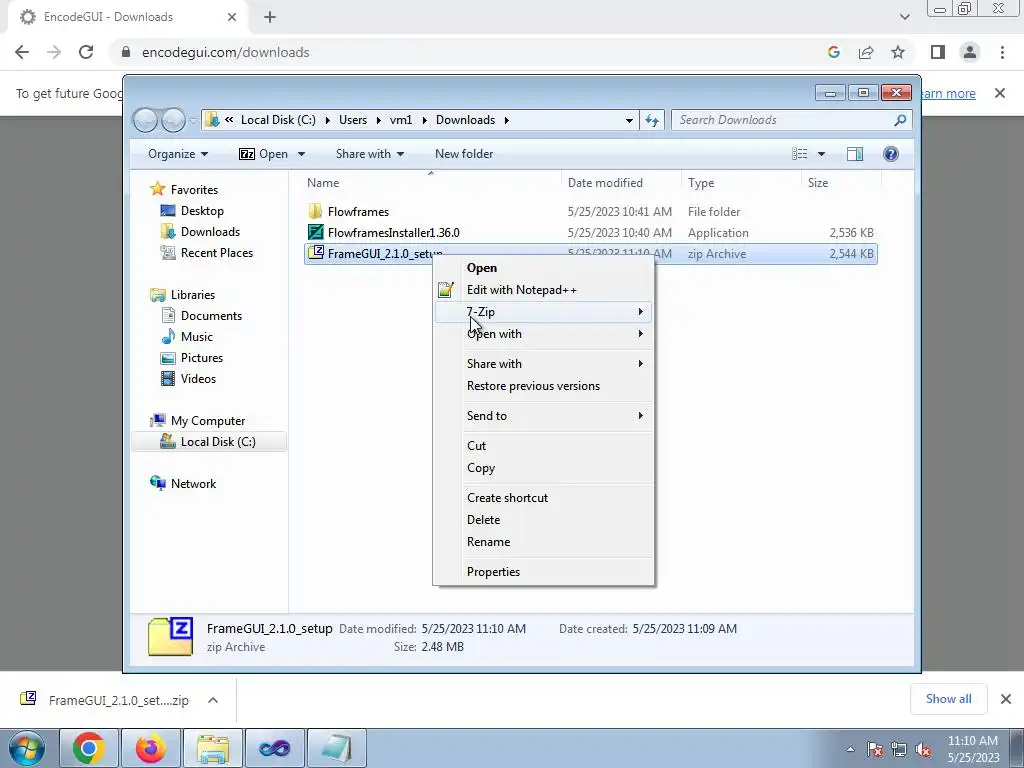The image size is (1024, 768).
Task: Select the FlowframesInstaller1.36.0 application file
Action: [x=393, y=233]
